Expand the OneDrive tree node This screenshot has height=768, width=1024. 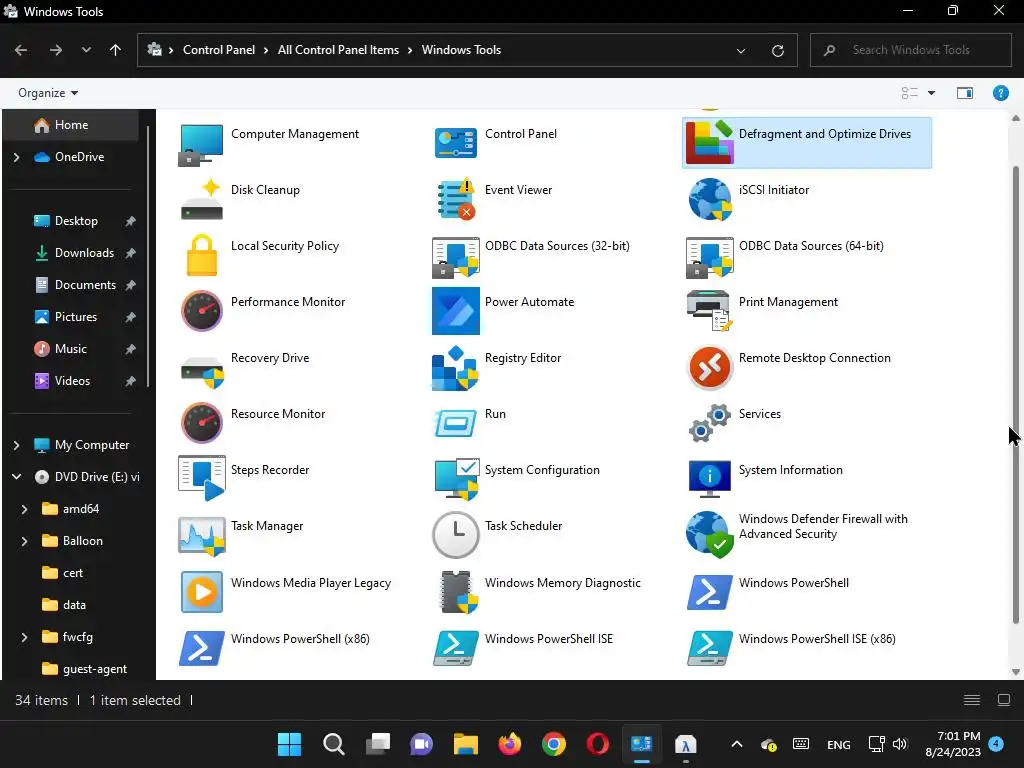tap(16, 157)
